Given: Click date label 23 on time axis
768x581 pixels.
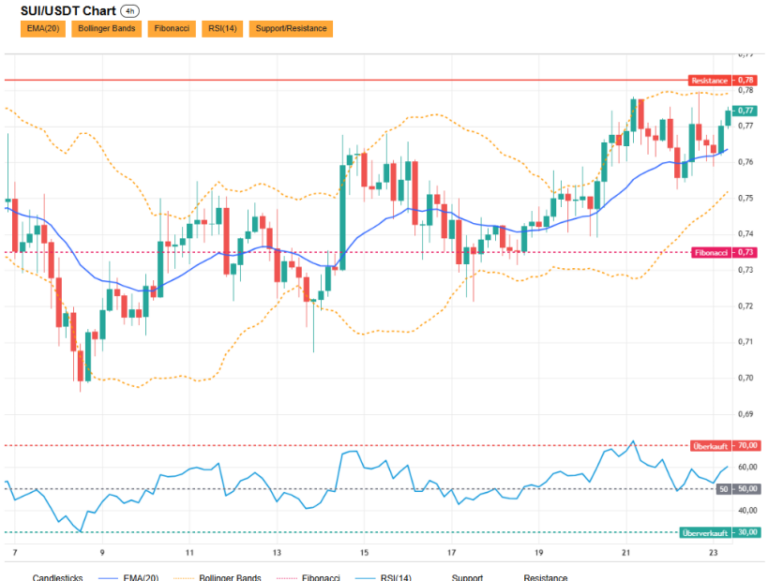Looking at the screenshot, I should pos(713,553).
